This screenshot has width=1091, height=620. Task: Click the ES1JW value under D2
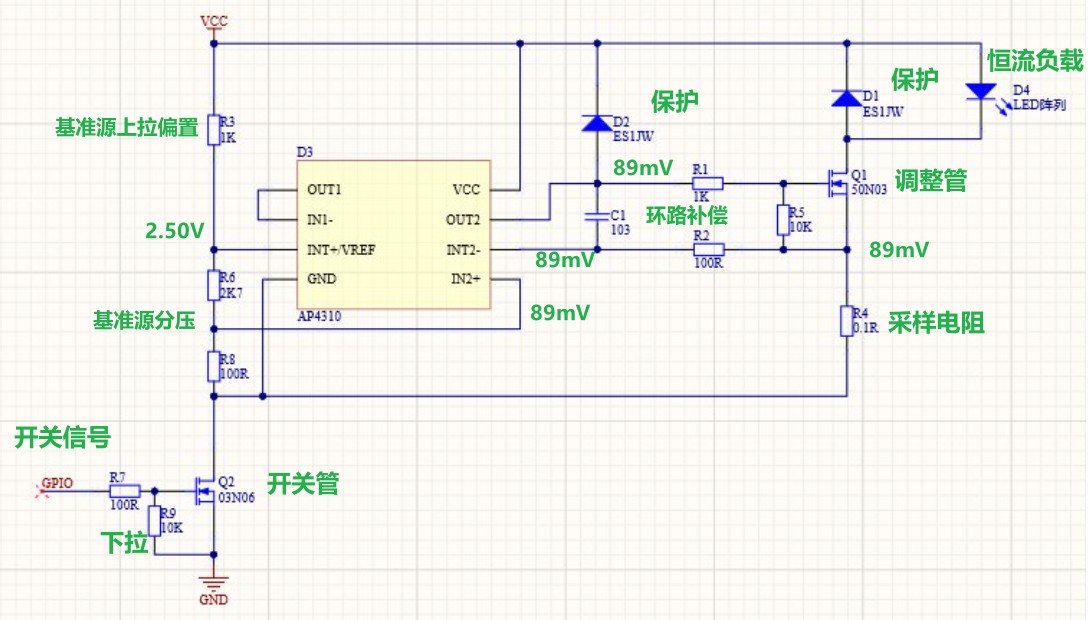pos(633,136)
